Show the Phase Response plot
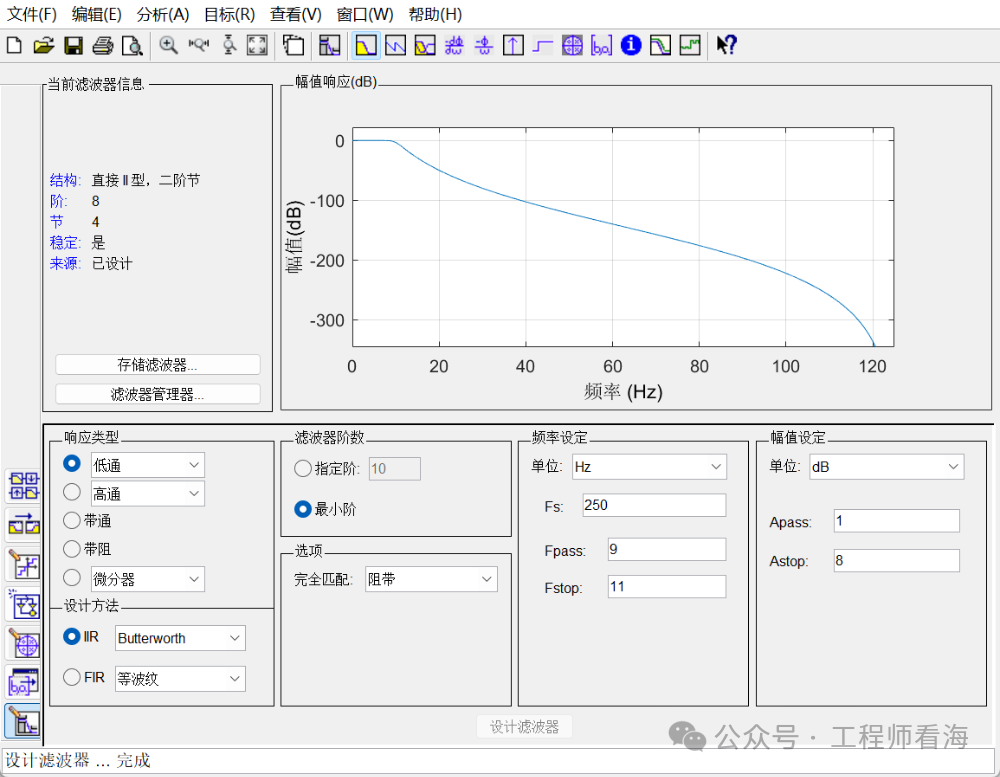Image resolution: width=1000 pixels, height=777 pixels. click(395, 45)
